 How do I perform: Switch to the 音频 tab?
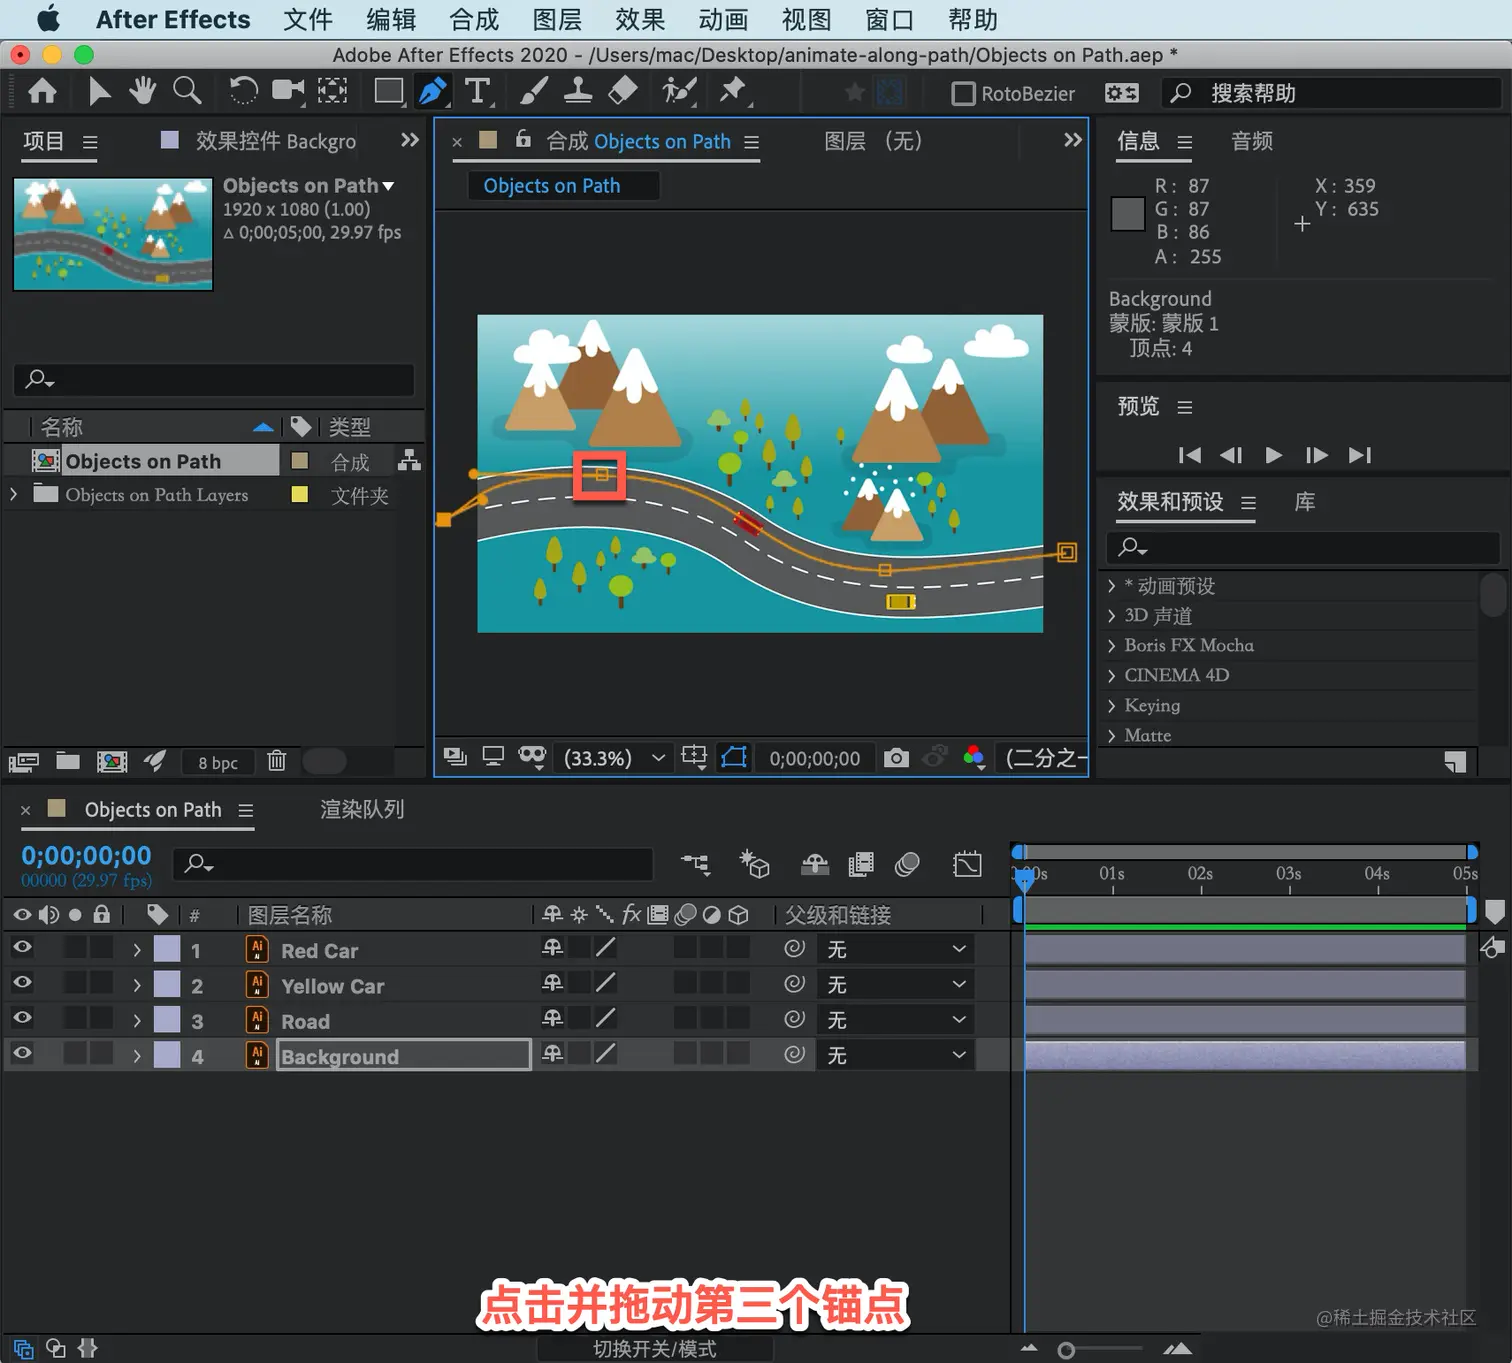click(x=1252, y=141)
